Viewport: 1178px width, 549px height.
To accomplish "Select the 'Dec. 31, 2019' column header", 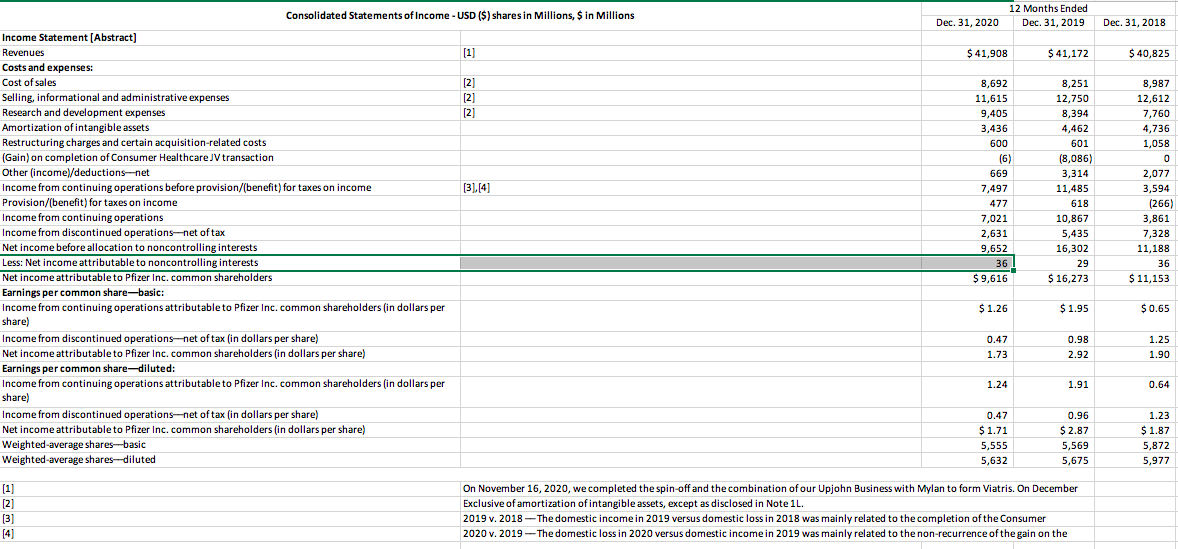I will (x=1053, y=23).
